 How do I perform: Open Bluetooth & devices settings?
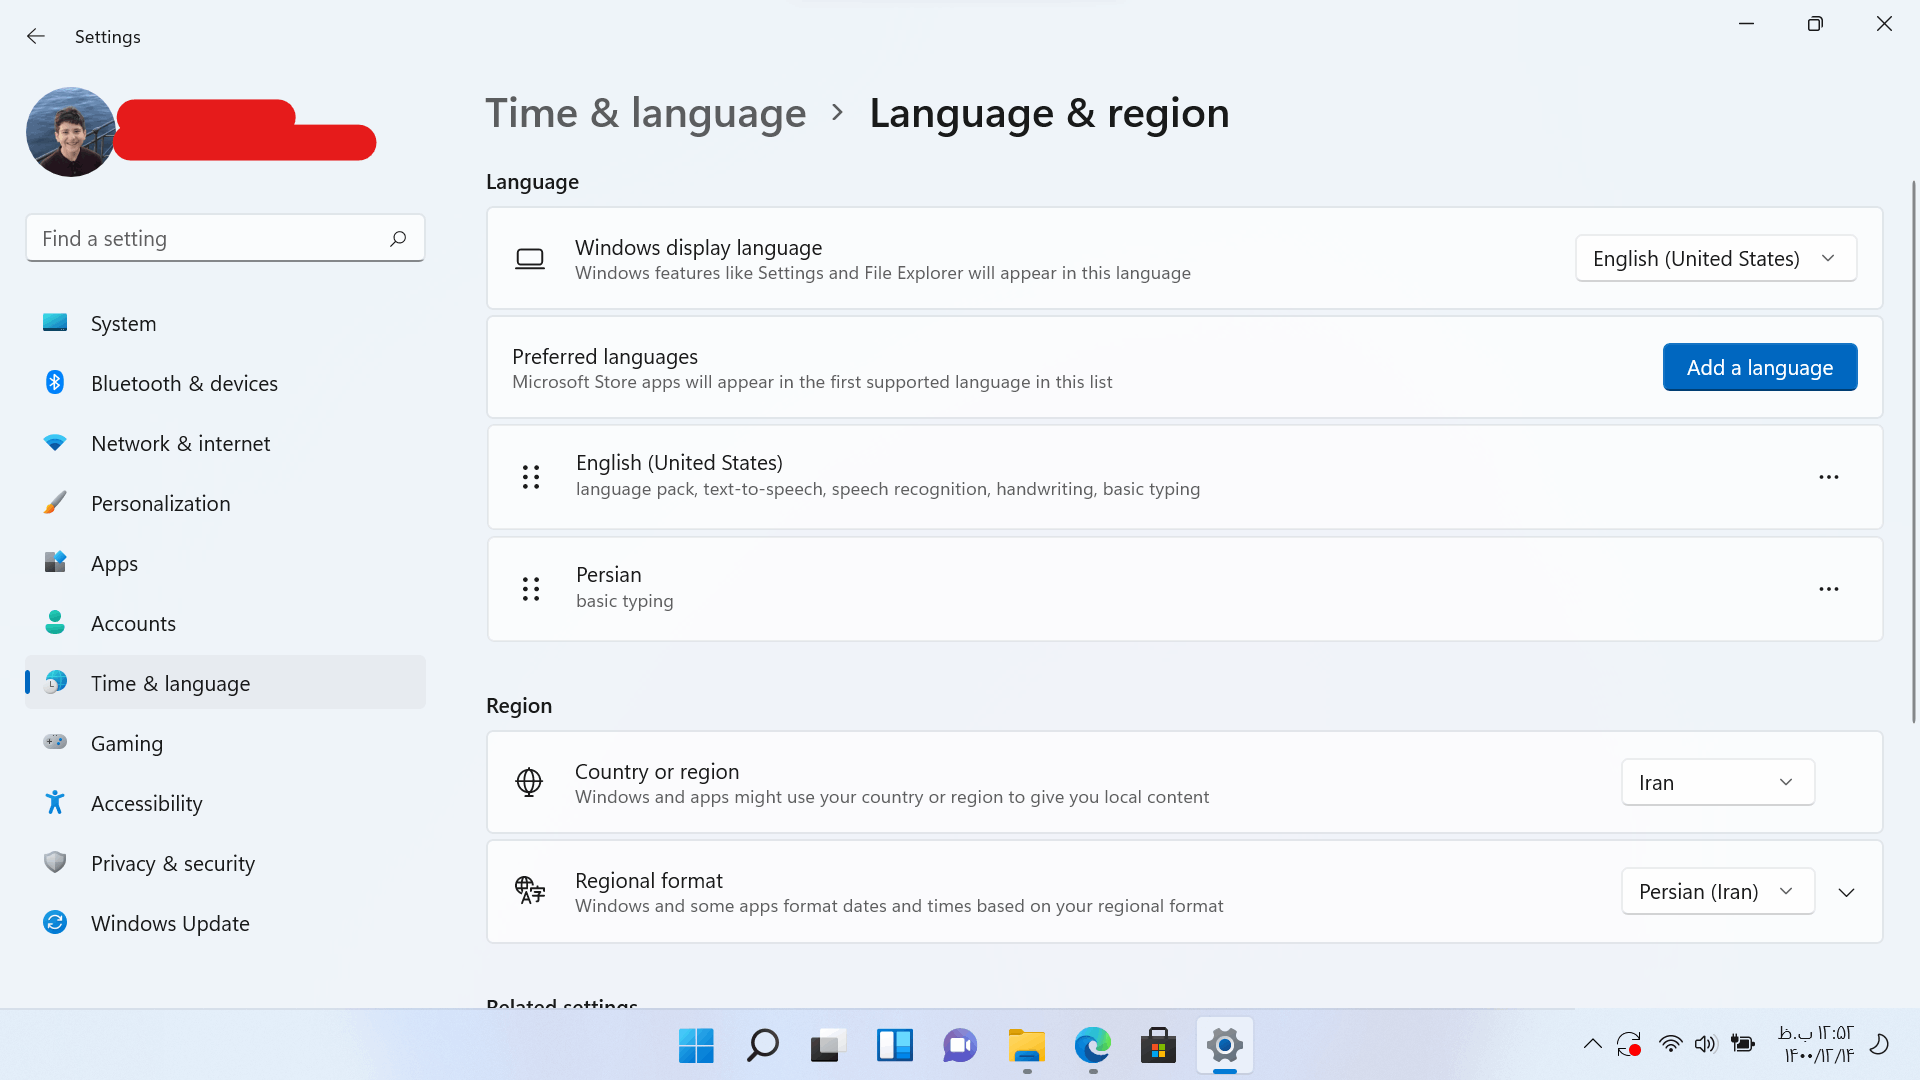tap(226, 383)
